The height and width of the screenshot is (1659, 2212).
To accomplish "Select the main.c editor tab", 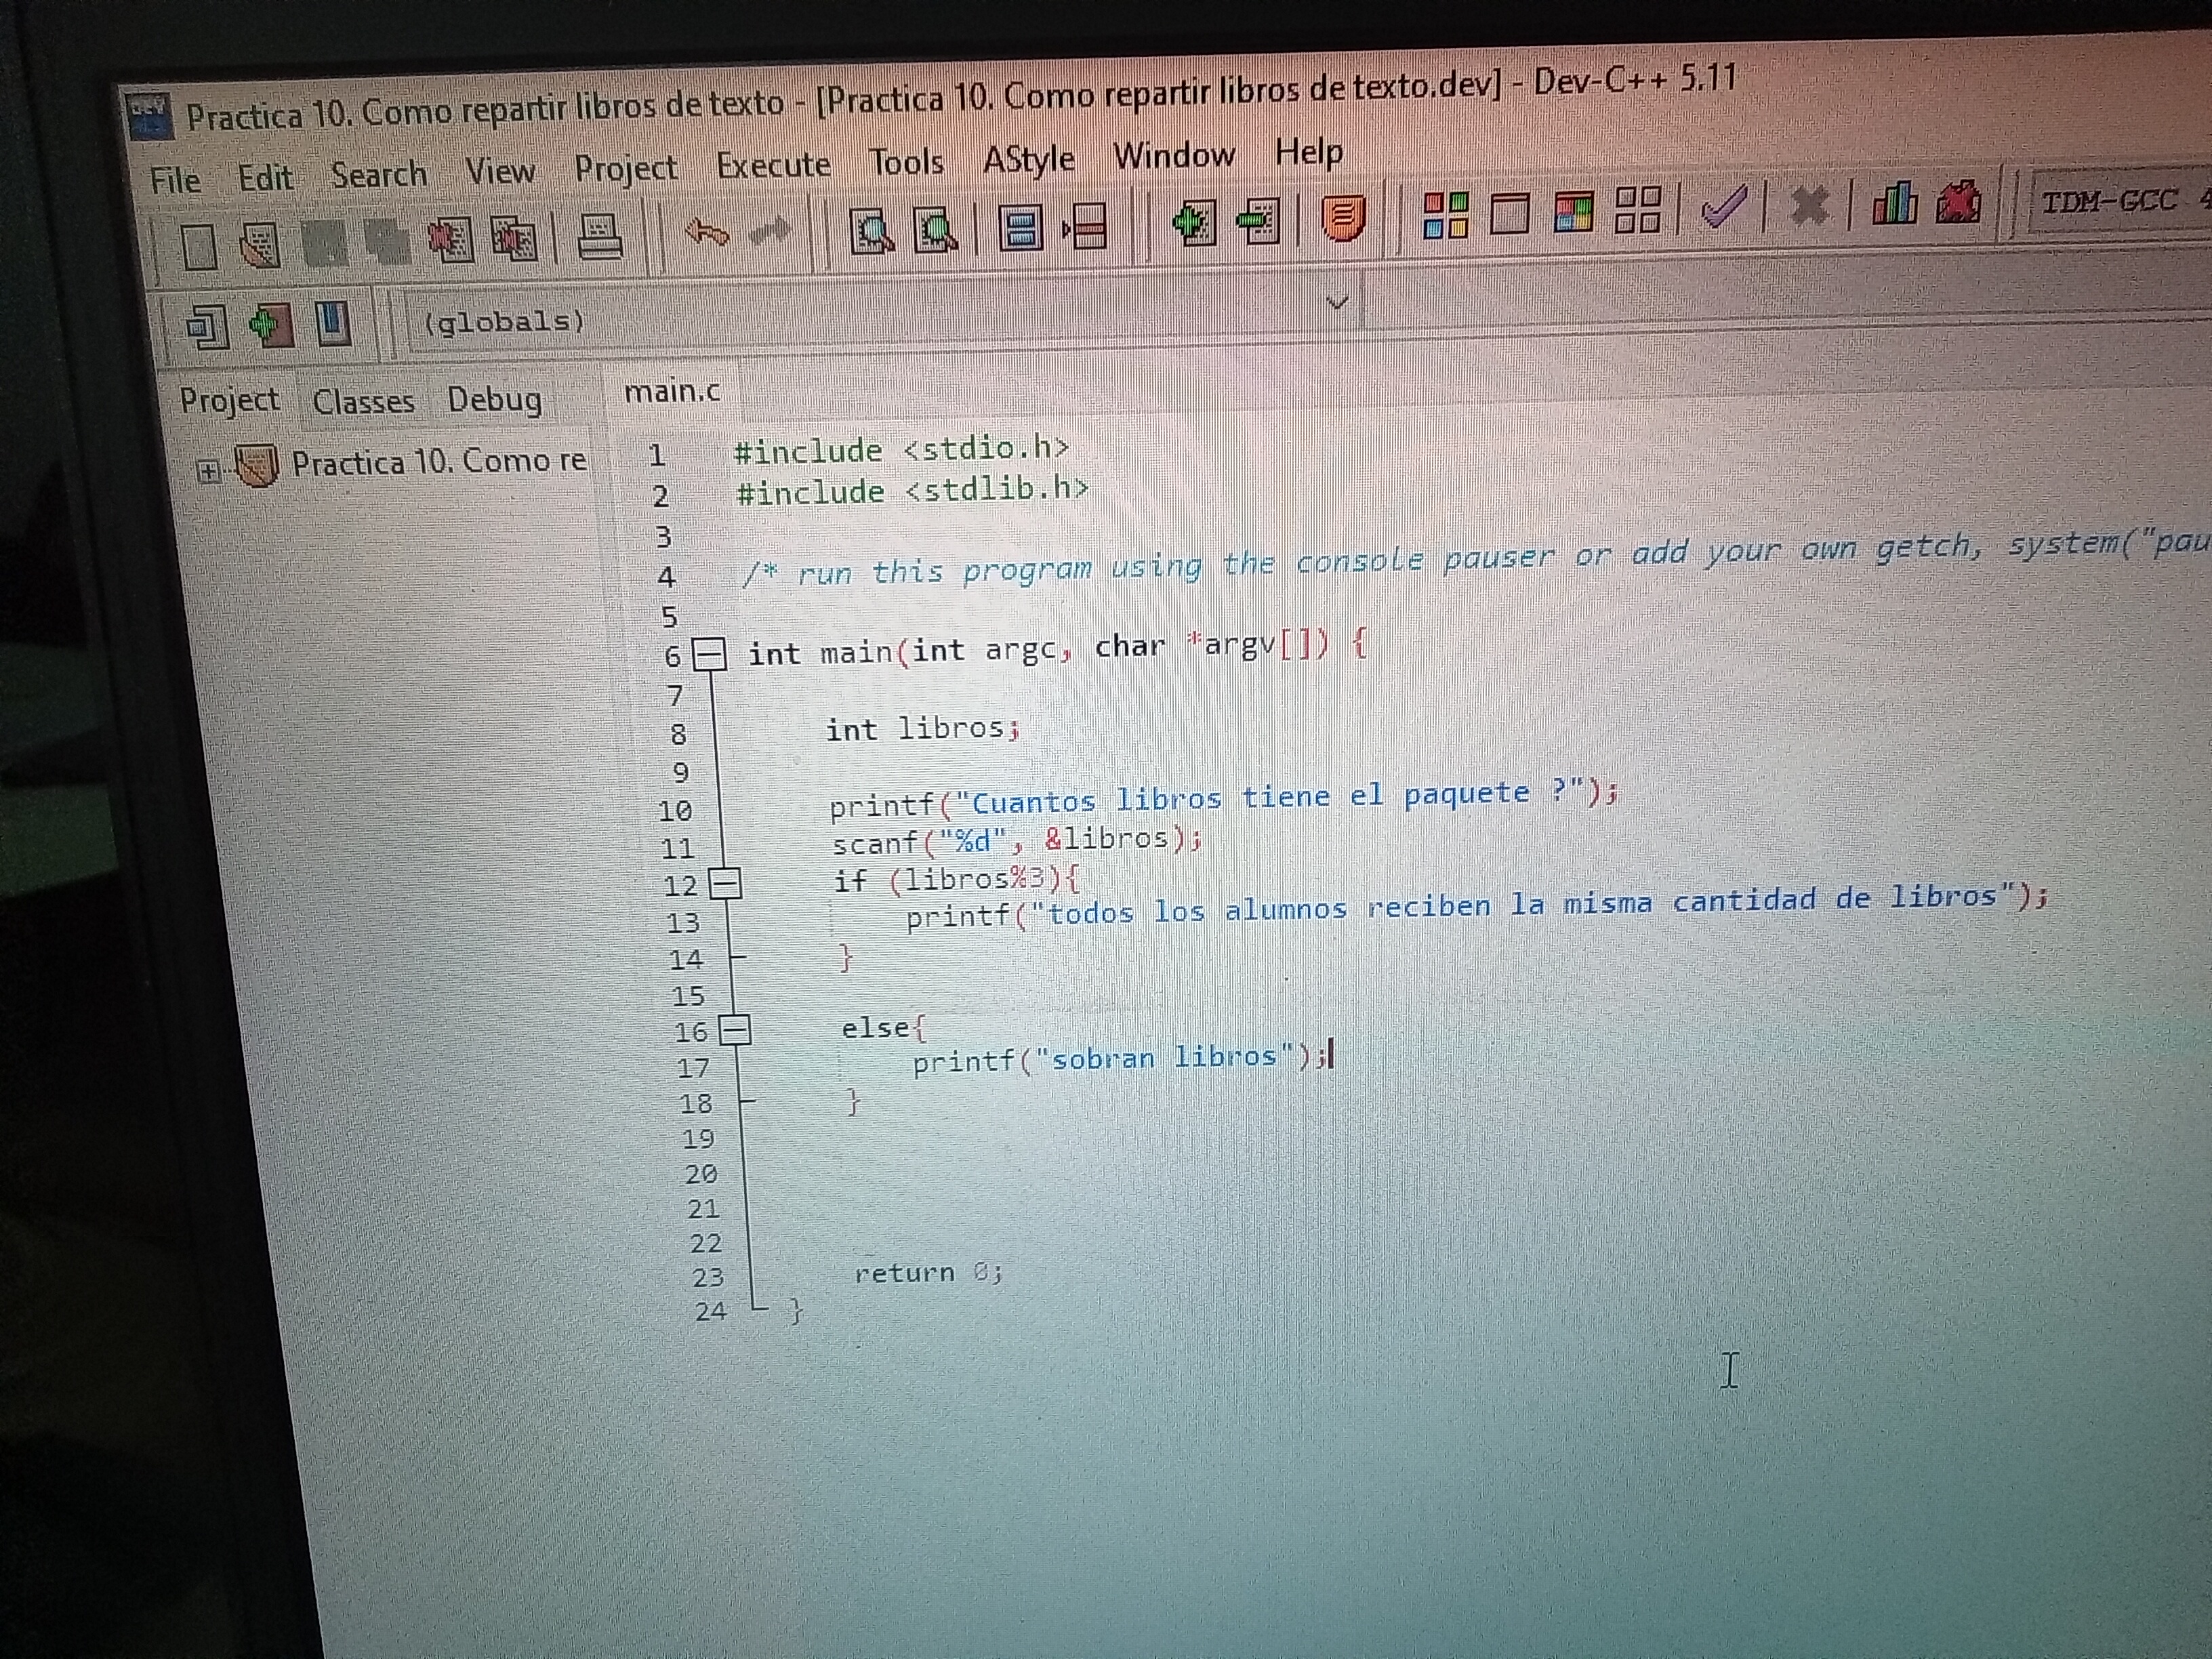I will (x=671, y=392).
